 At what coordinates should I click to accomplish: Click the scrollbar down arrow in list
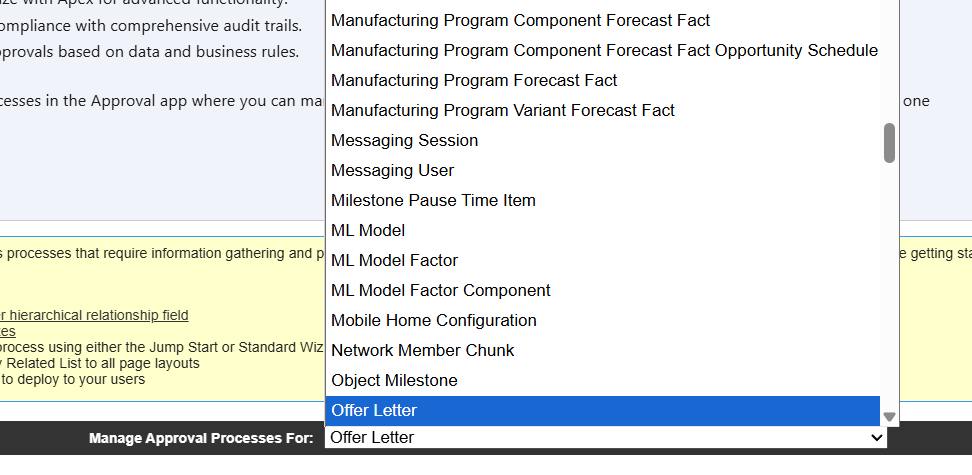889,417
